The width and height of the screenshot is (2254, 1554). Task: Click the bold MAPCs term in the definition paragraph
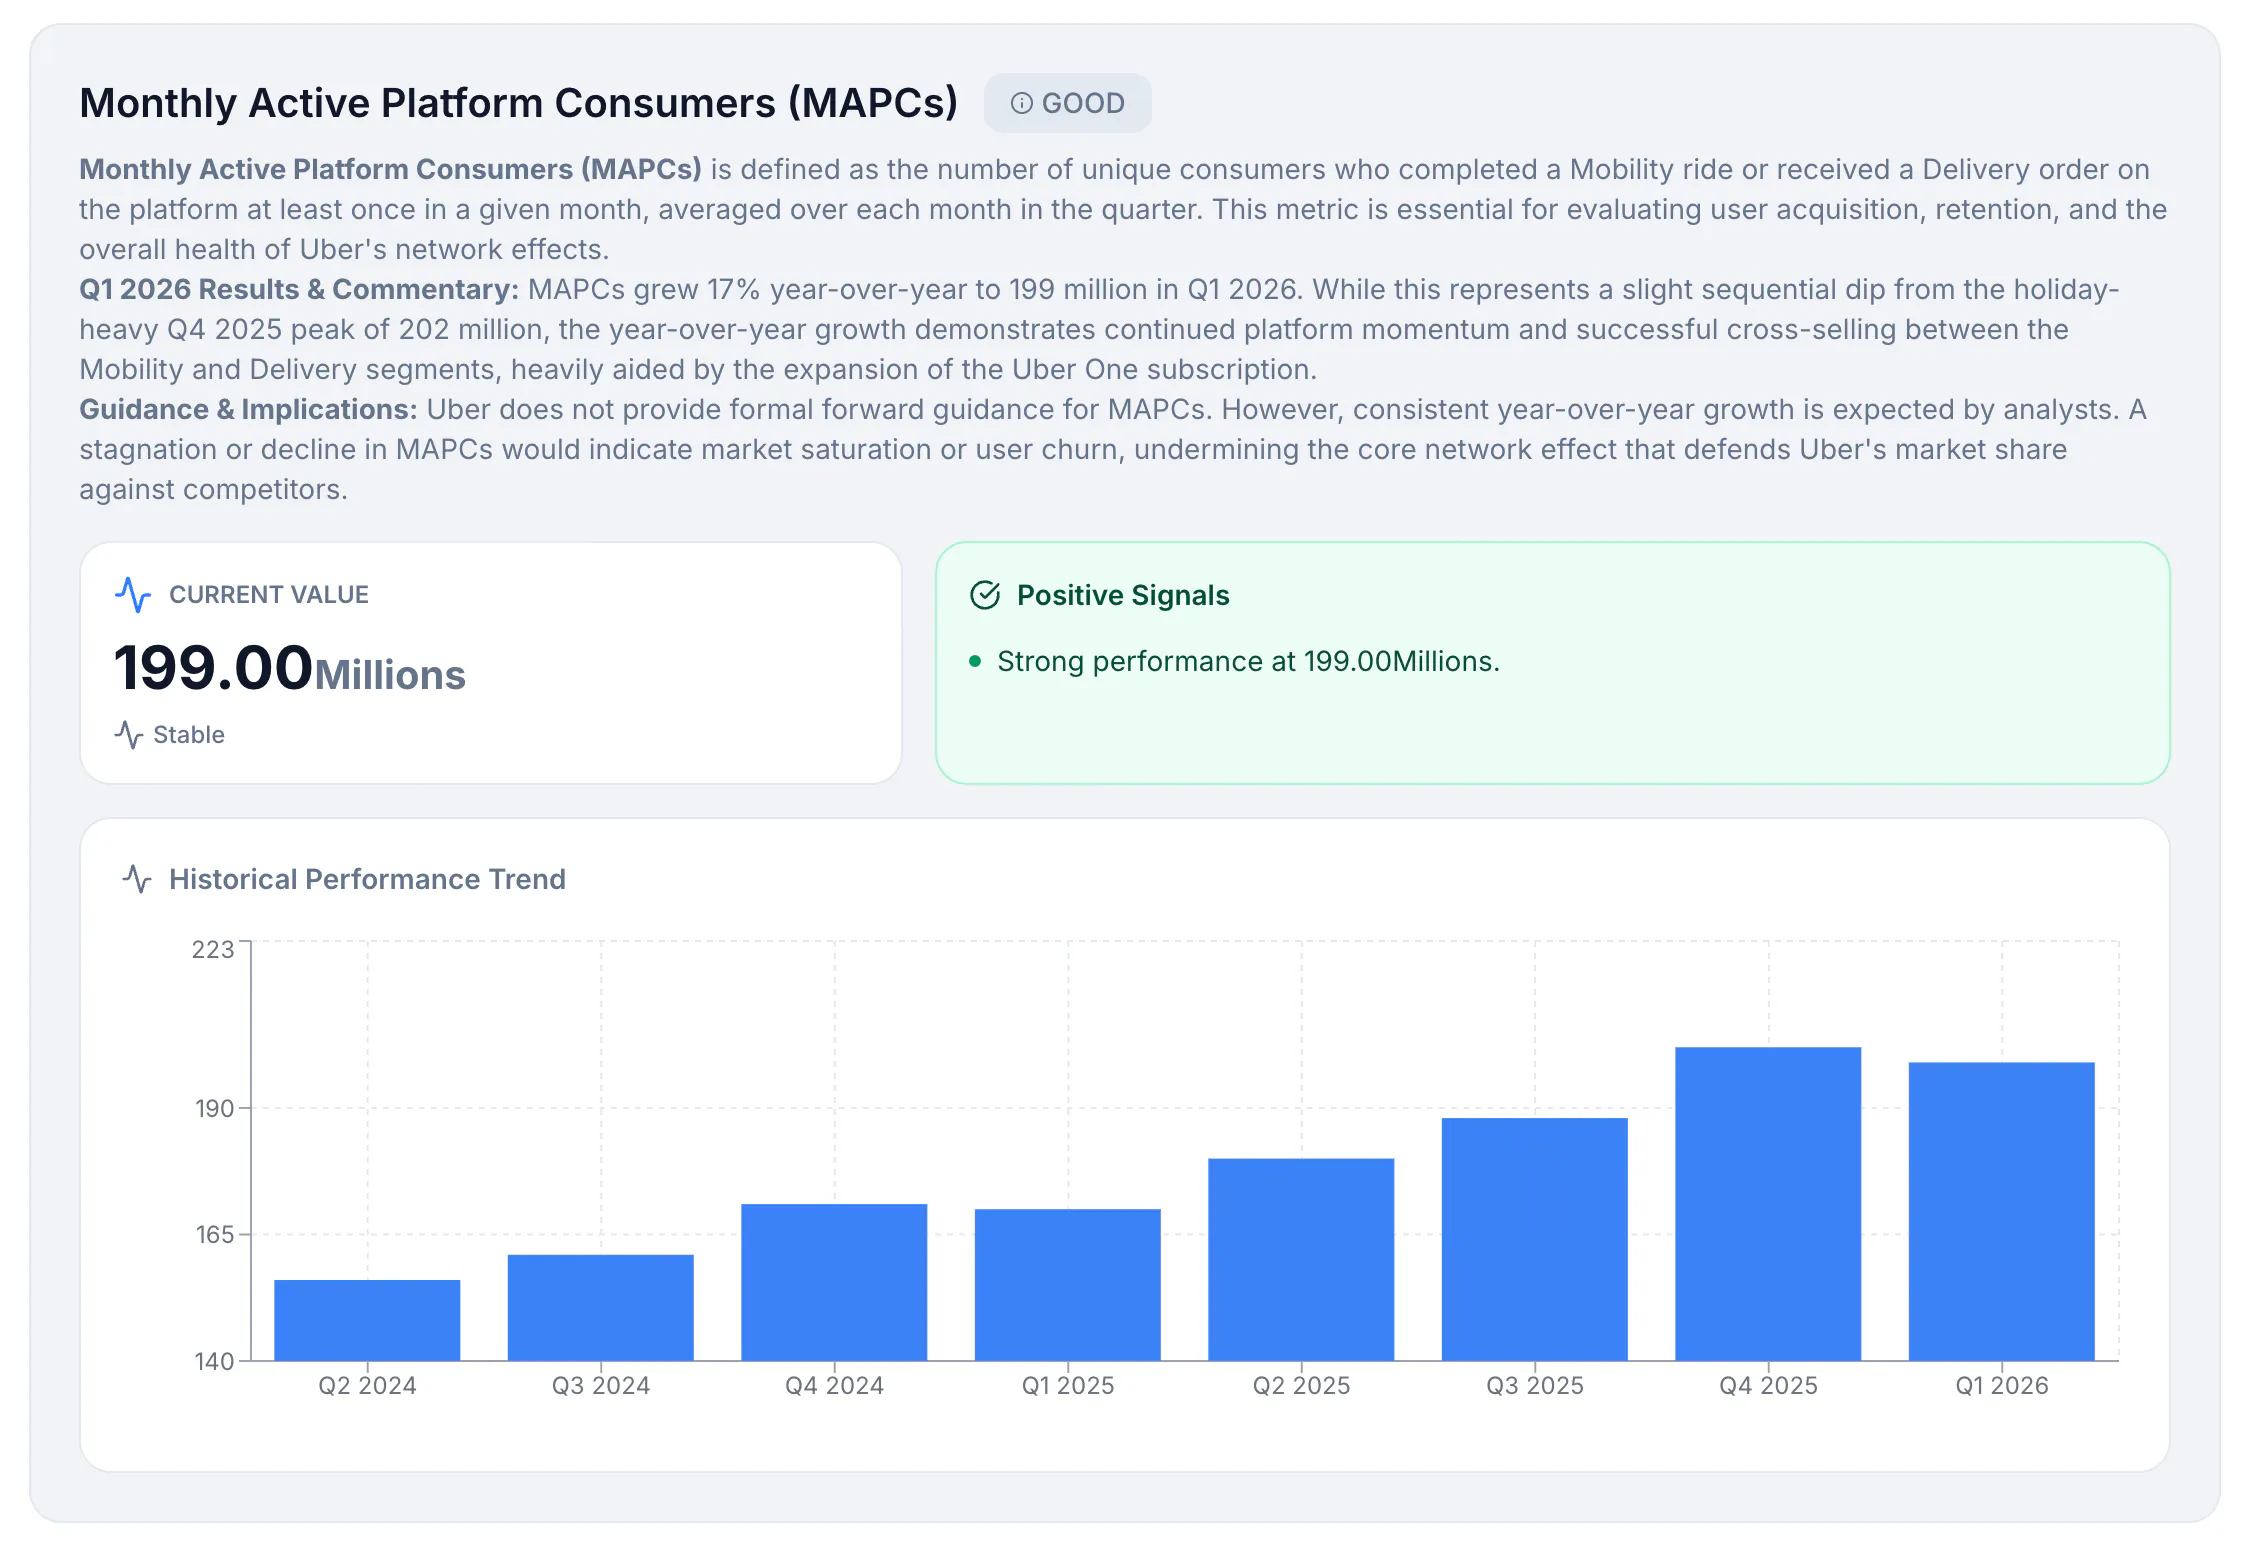click(x=390, y=169)
